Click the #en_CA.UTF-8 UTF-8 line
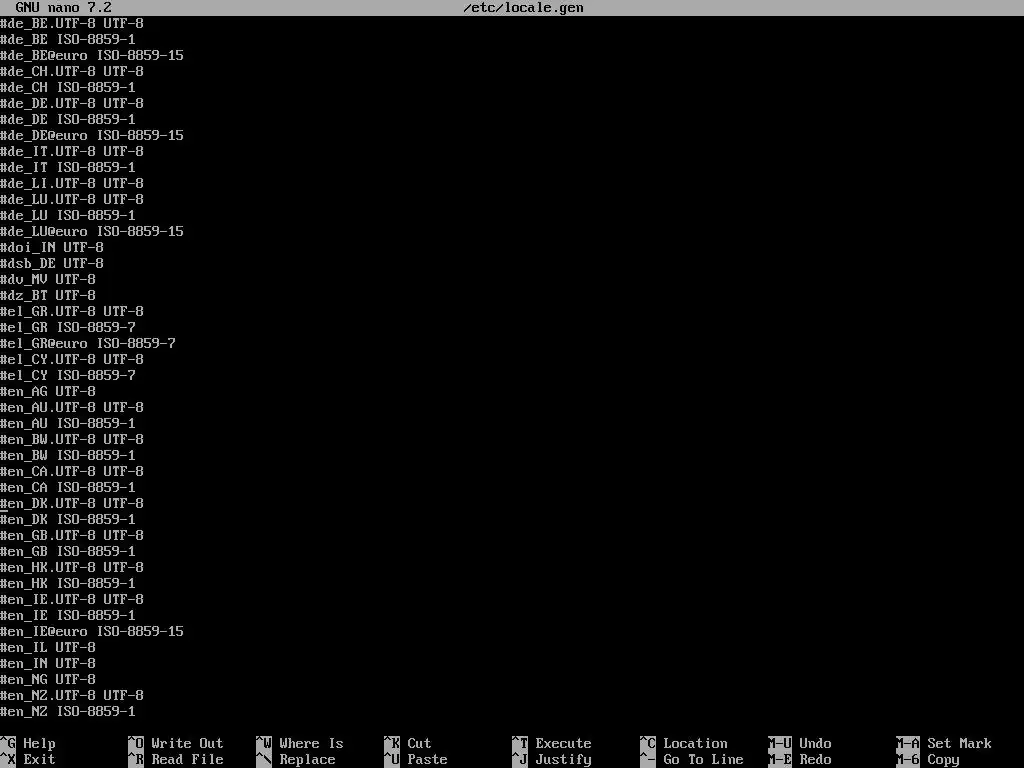 pos(72,472)
